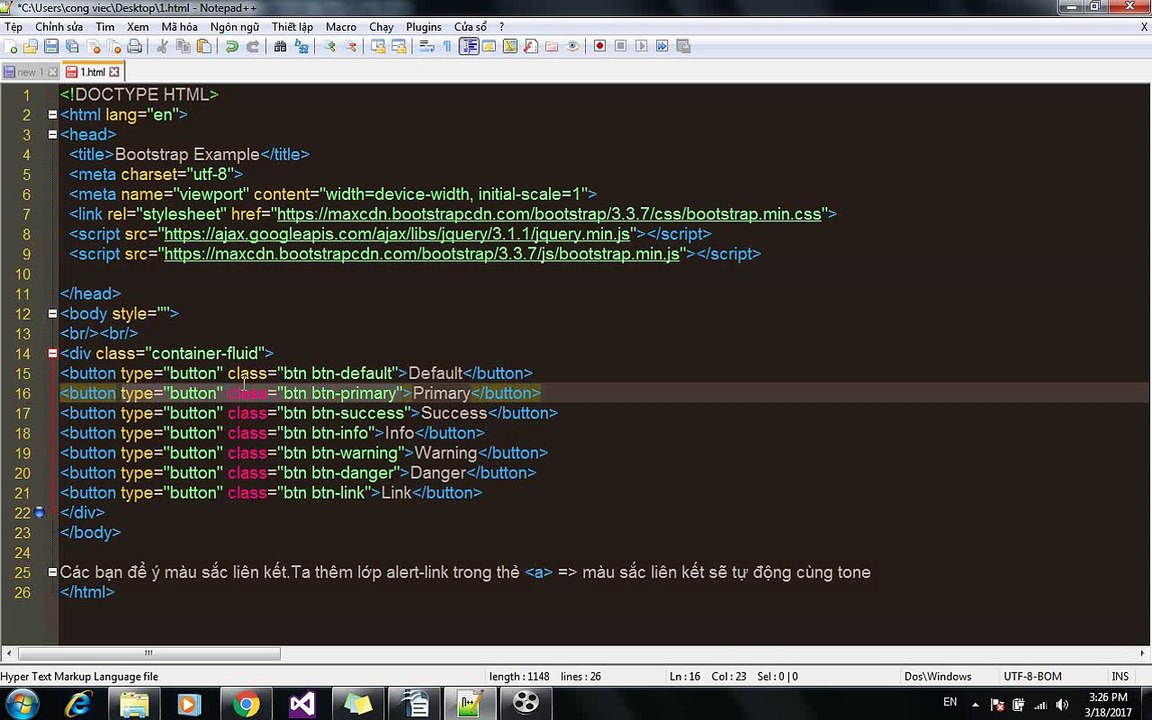Click the volume speaker tray icon
The image size is (1152, 720).
click(x=1061, y=705)
